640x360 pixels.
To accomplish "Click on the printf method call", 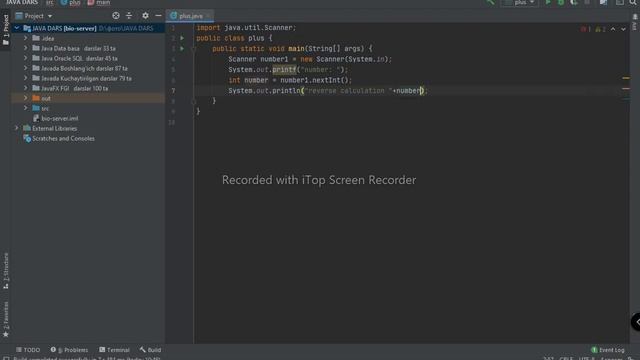I will [x=284, y=69].
